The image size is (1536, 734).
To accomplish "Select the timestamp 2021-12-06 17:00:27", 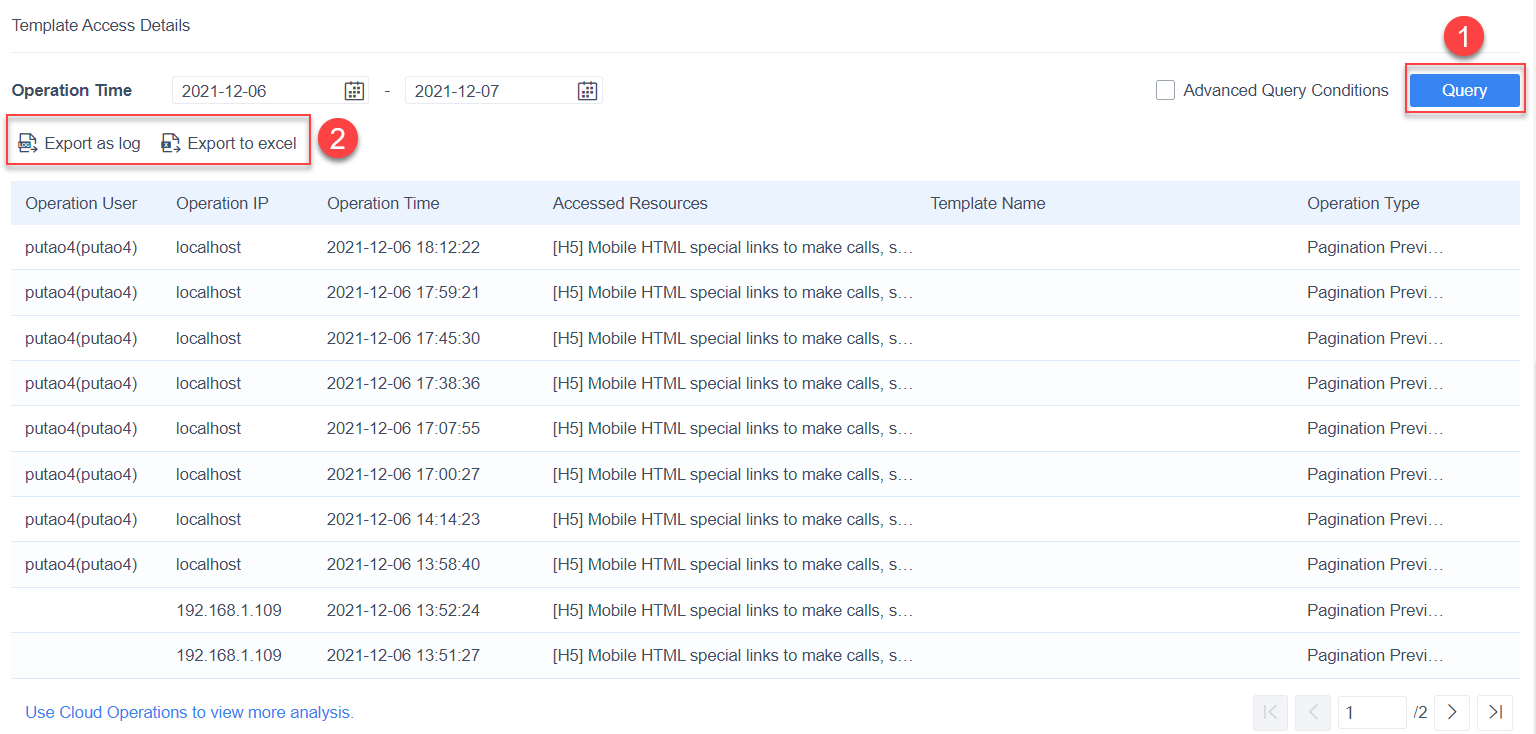I will (403, 474).
